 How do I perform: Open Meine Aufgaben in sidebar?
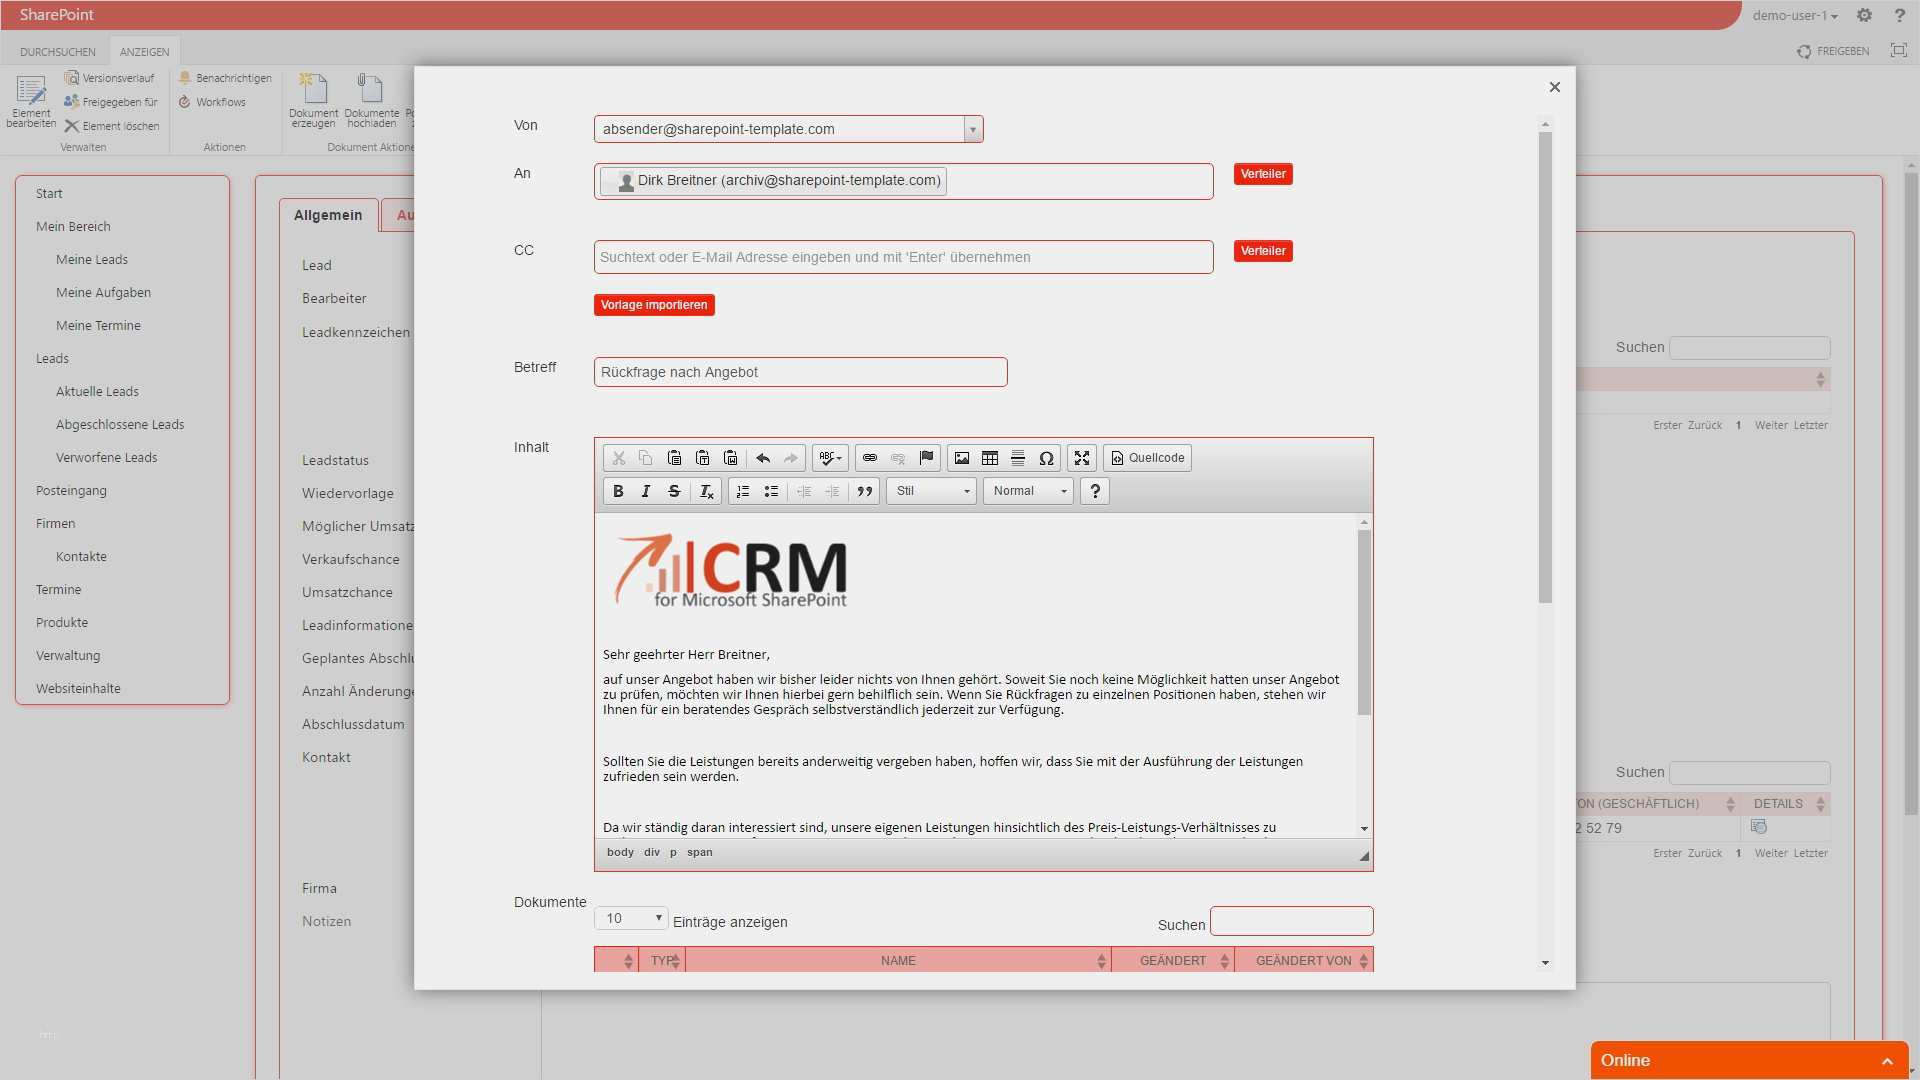point(103,292)
